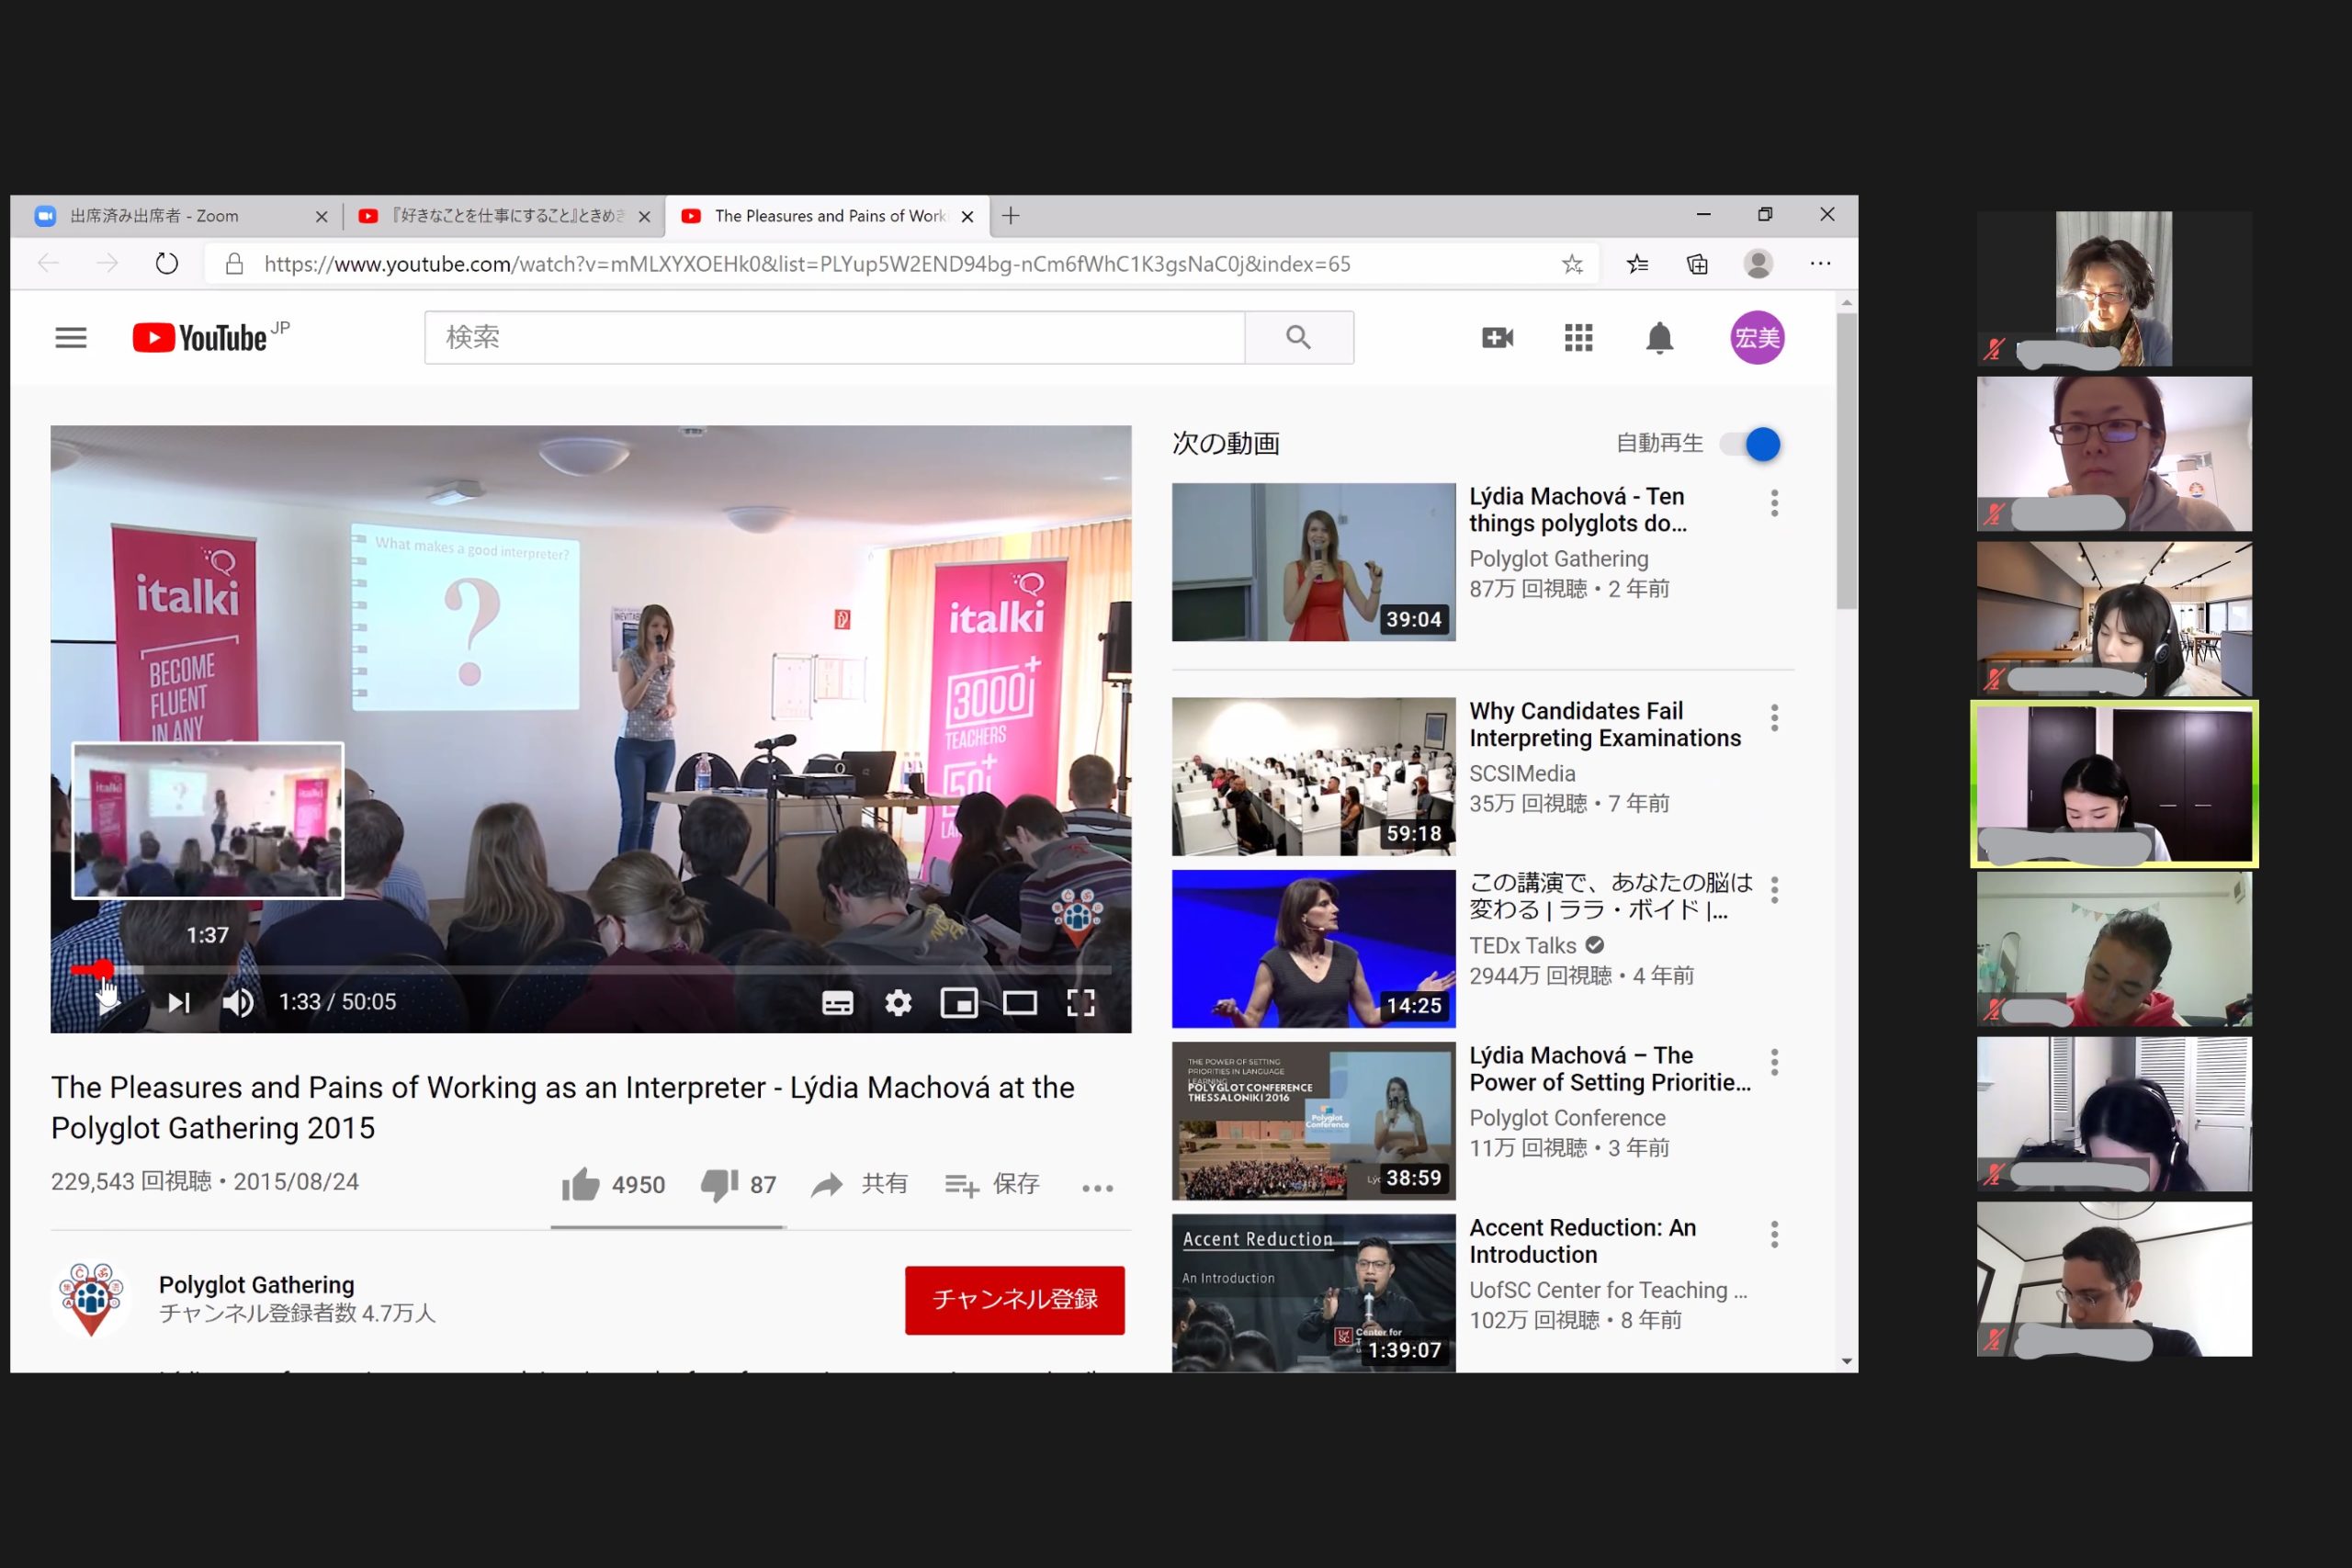Like the video (4950 thumbs up)
The width and height of the screenshot is (2352, 1568).
(612, 1185)
